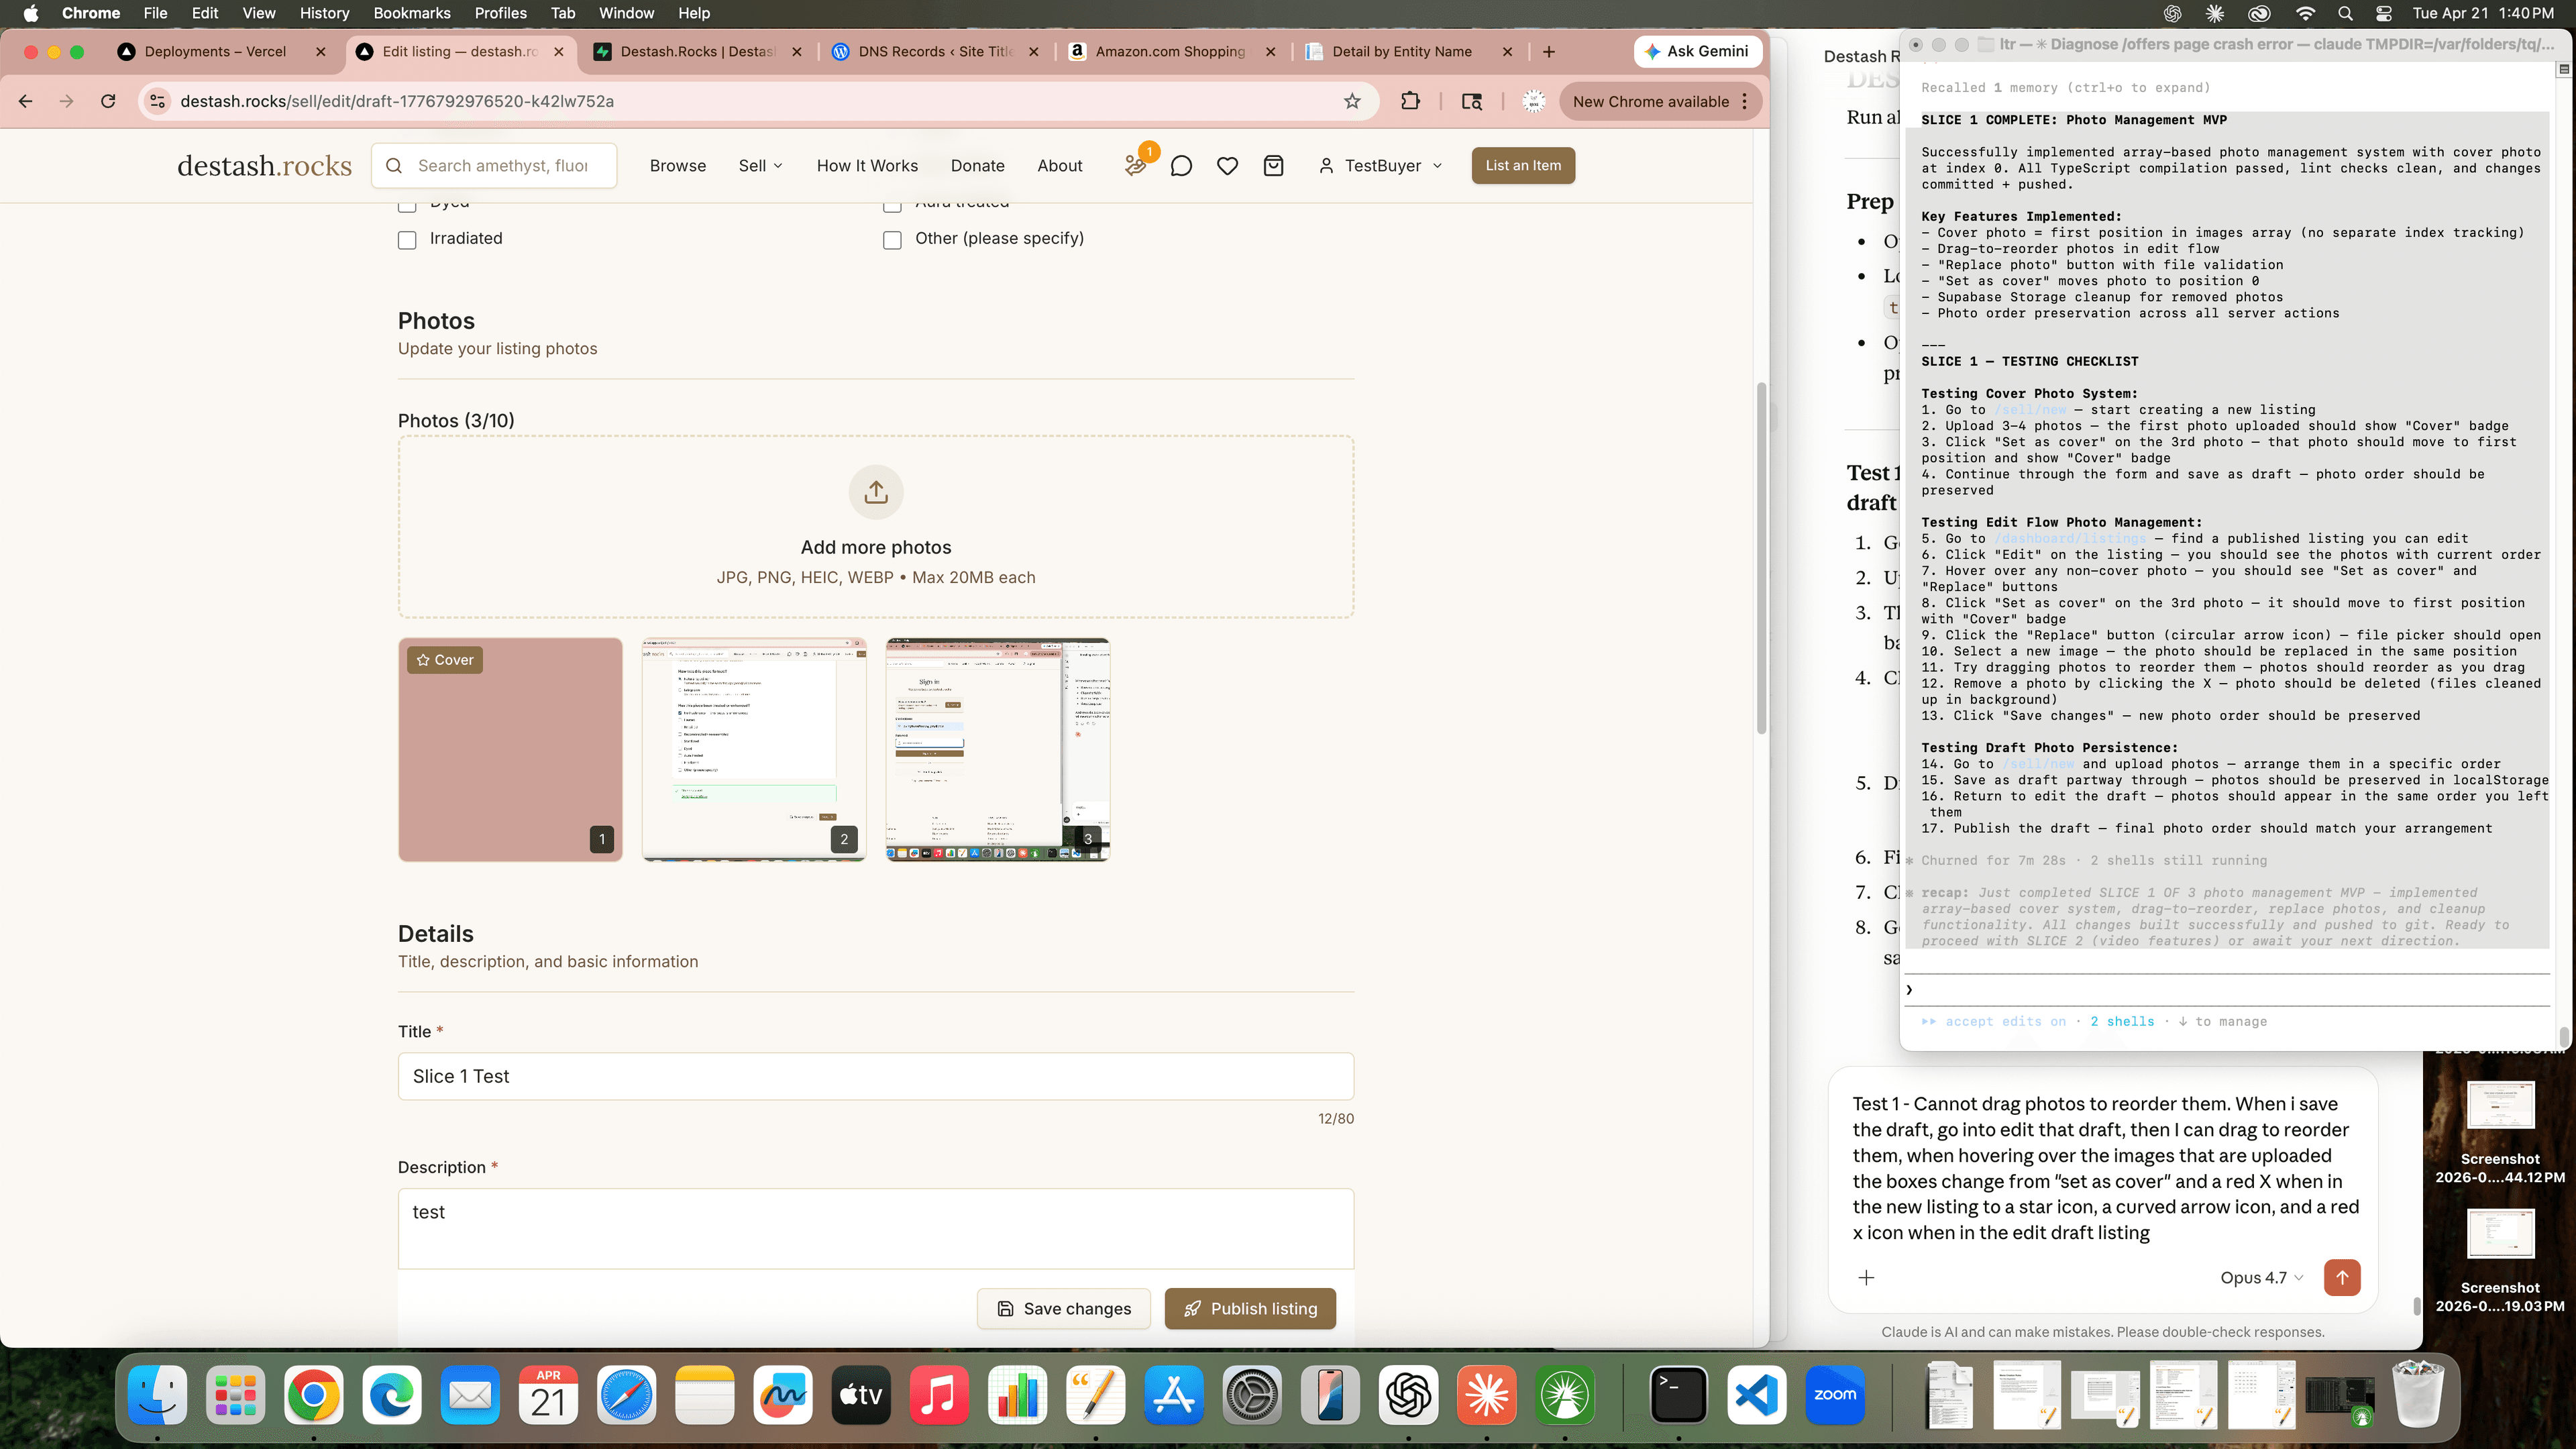Open Visual Studio Code from the Dock
This screenshot has width=2576, height=1449.
pos(1757,1395)
